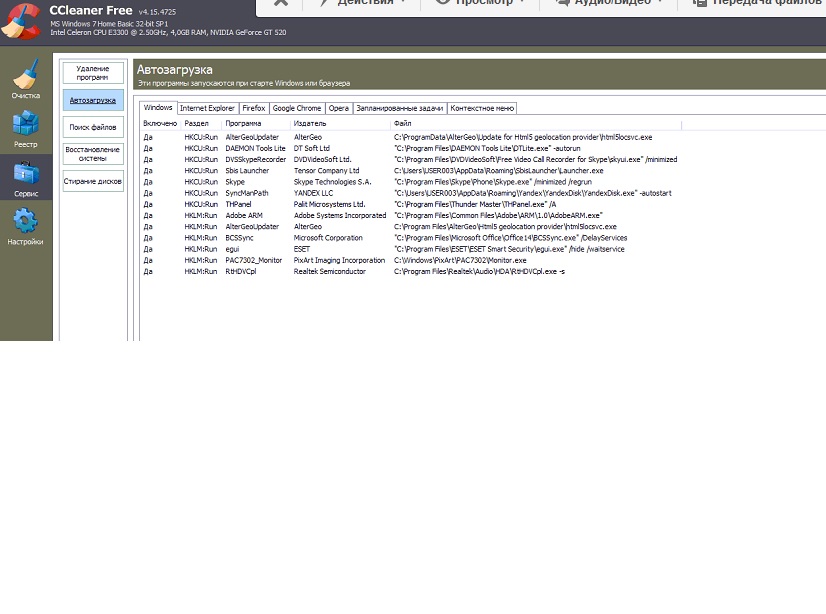Select Skype in the Программа column
The width and height of the screenshot is (826, 614).
point(235,182)
